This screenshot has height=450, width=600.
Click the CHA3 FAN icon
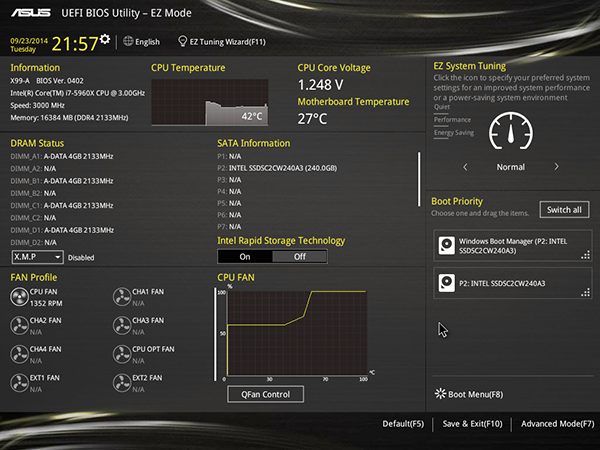122,326
